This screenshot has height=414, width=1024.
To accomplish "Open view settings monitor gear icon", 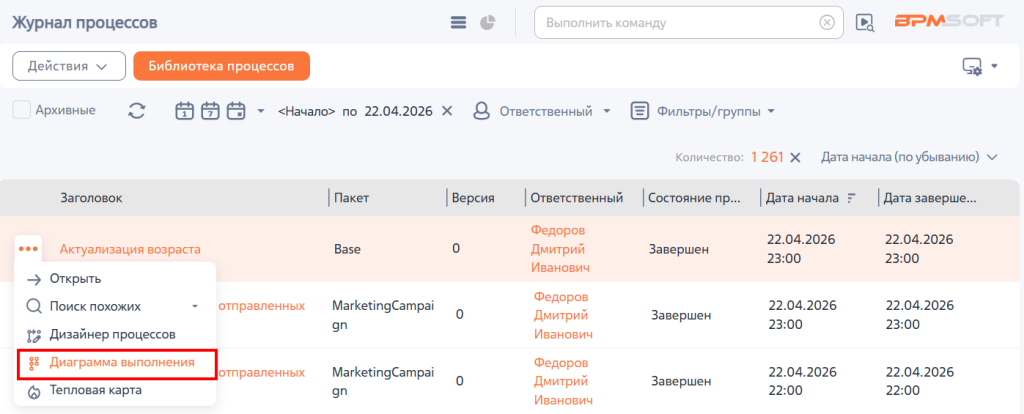I will (972, 67).
